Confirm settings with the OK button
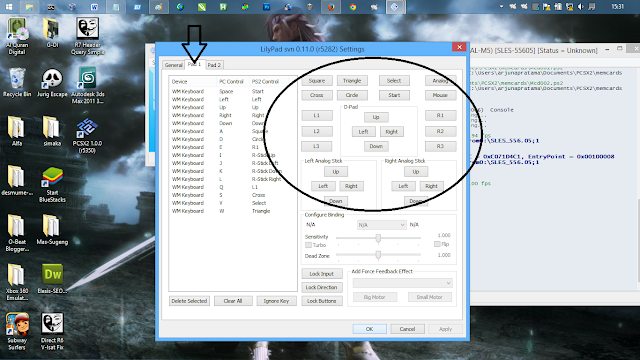640x360 pixels. tap(369, 329)
